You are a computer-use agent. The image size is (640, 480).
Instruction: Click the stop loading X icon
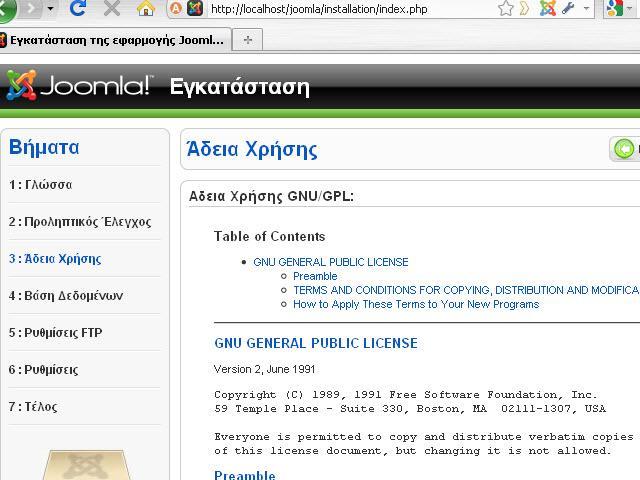point(111,8)
